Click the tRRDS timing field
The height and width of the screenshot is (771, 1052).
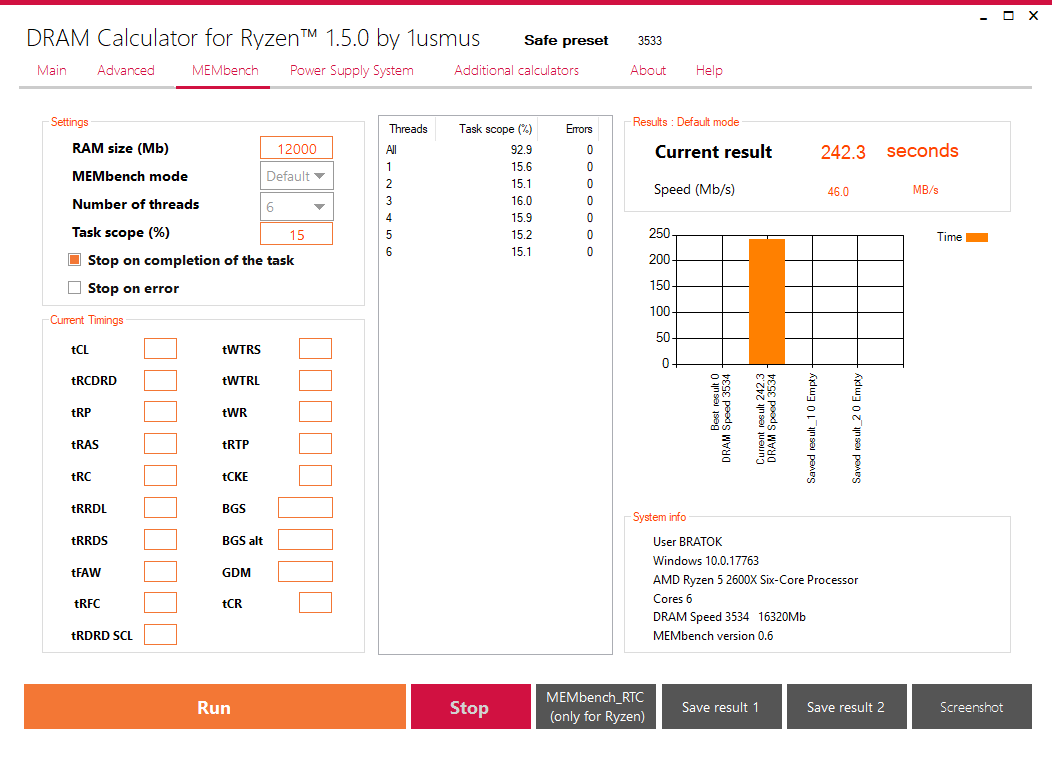160,539
